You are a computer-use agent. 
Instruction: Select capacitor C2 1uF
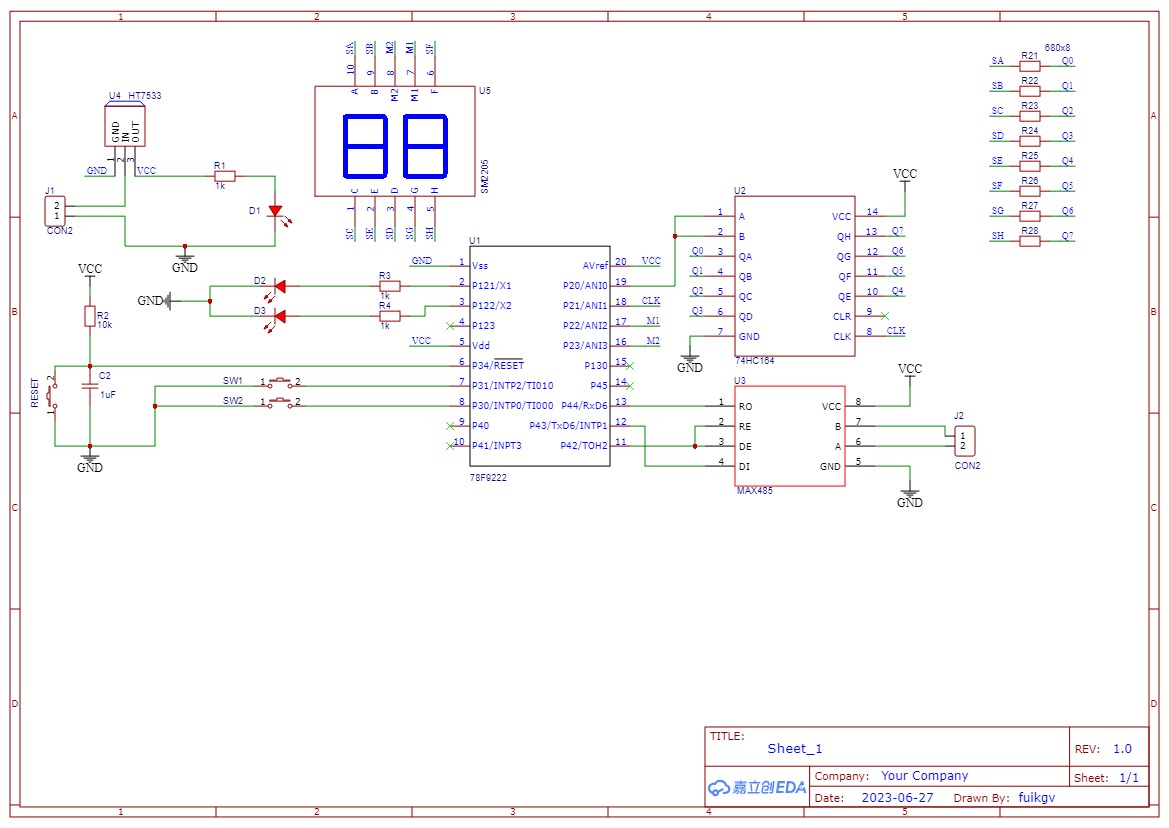tap(90, 385)
